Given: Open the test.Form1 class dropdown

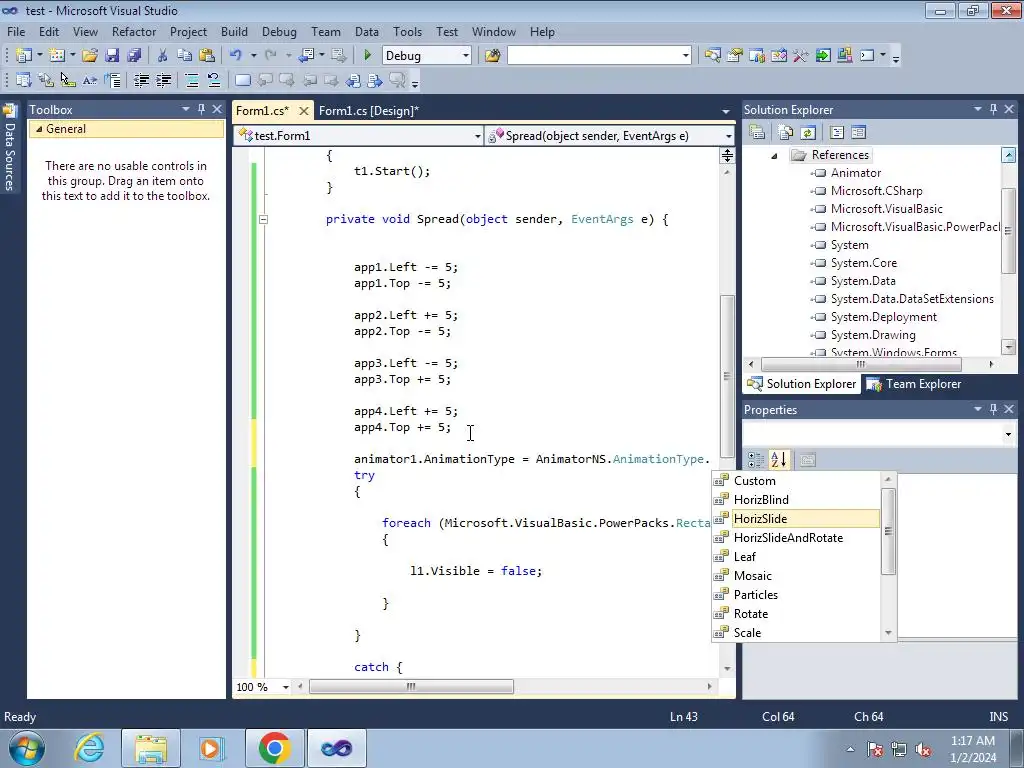Looking at the screenshot, I should coord(477,136).
